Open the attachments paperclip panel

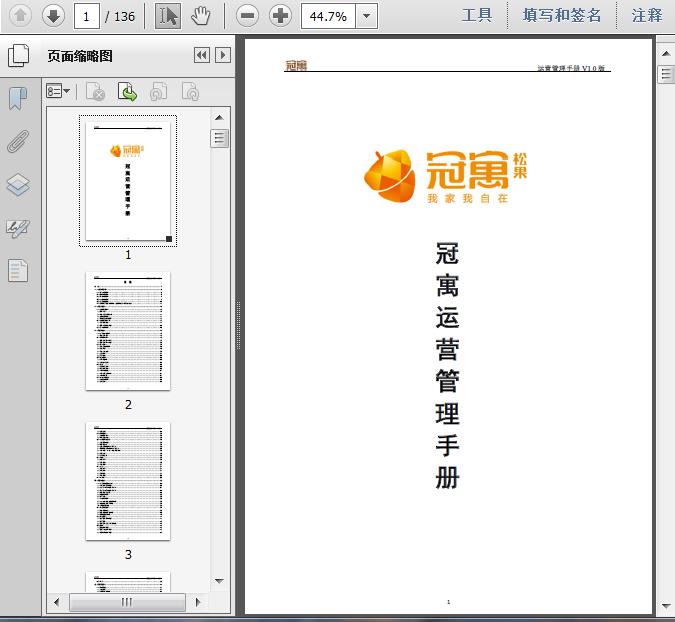click(x=18, y=141)
